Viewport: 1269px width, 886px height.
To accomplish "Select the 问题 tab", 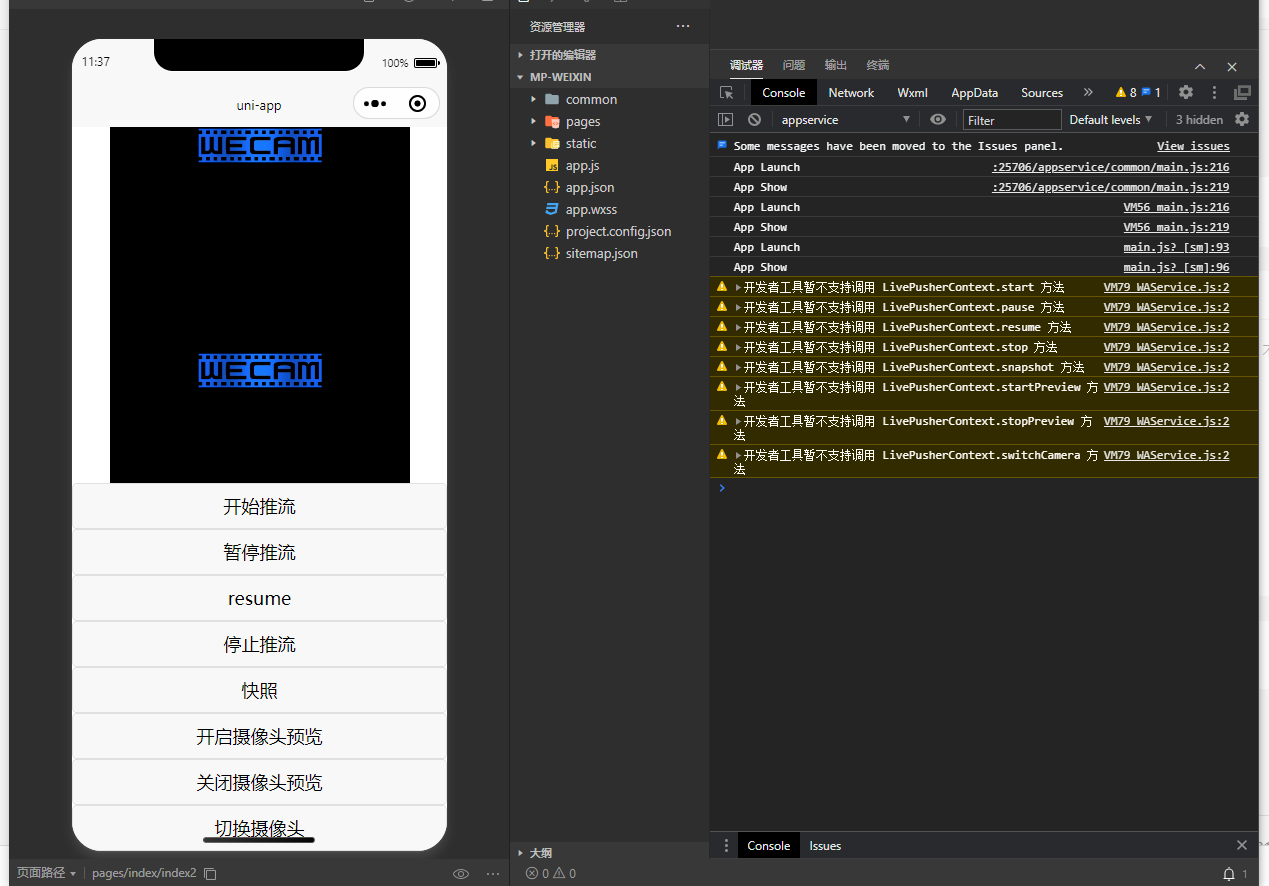I will [794, 65].
